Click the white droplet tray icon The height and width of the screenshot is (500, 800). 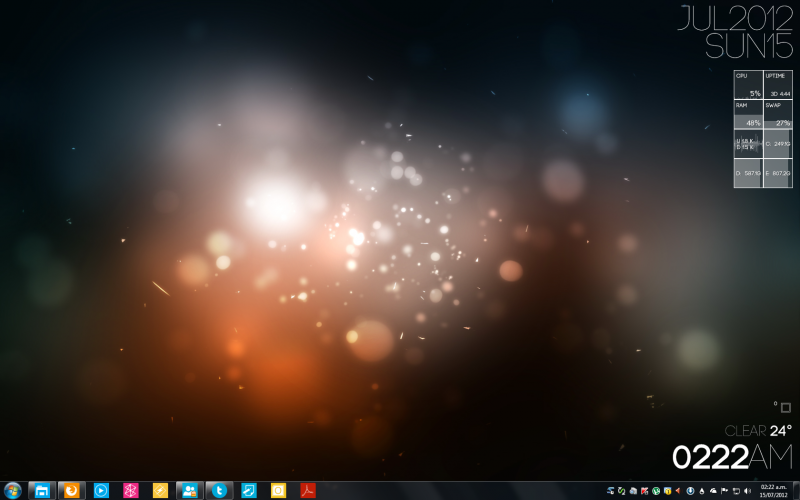[x=702, y=491]
